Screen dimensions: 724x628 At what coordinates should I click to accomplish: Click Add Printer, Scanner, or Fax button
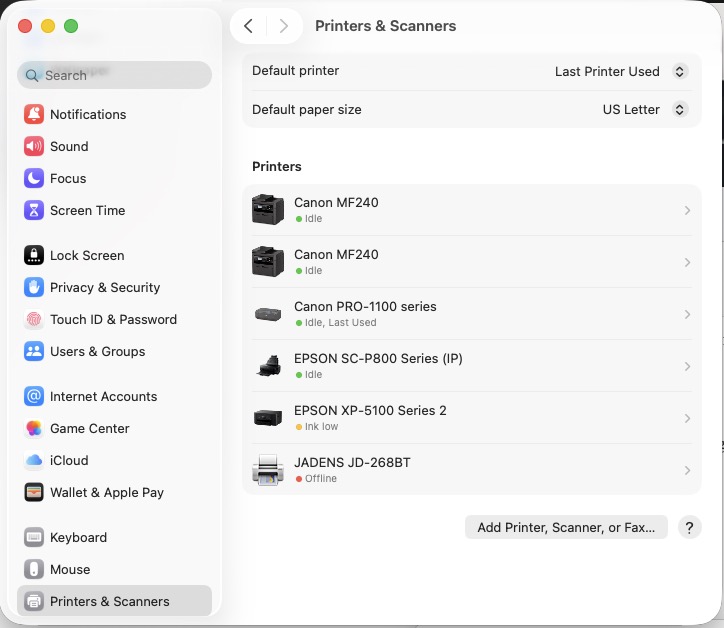pos(566,527)
